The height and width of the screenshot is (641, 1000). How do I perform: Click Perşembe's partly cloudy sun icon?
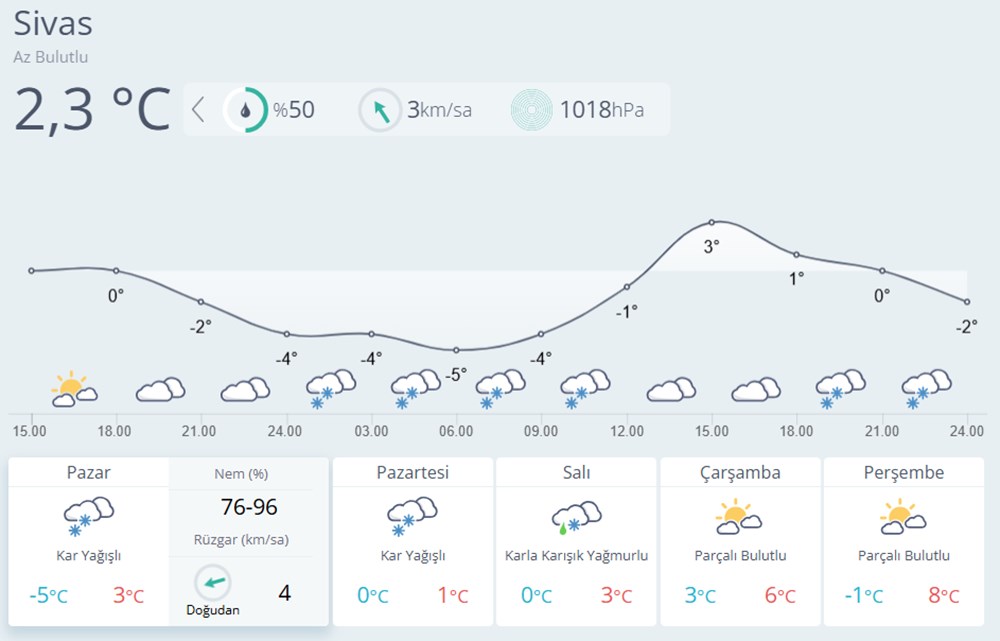tap(903, 516)
